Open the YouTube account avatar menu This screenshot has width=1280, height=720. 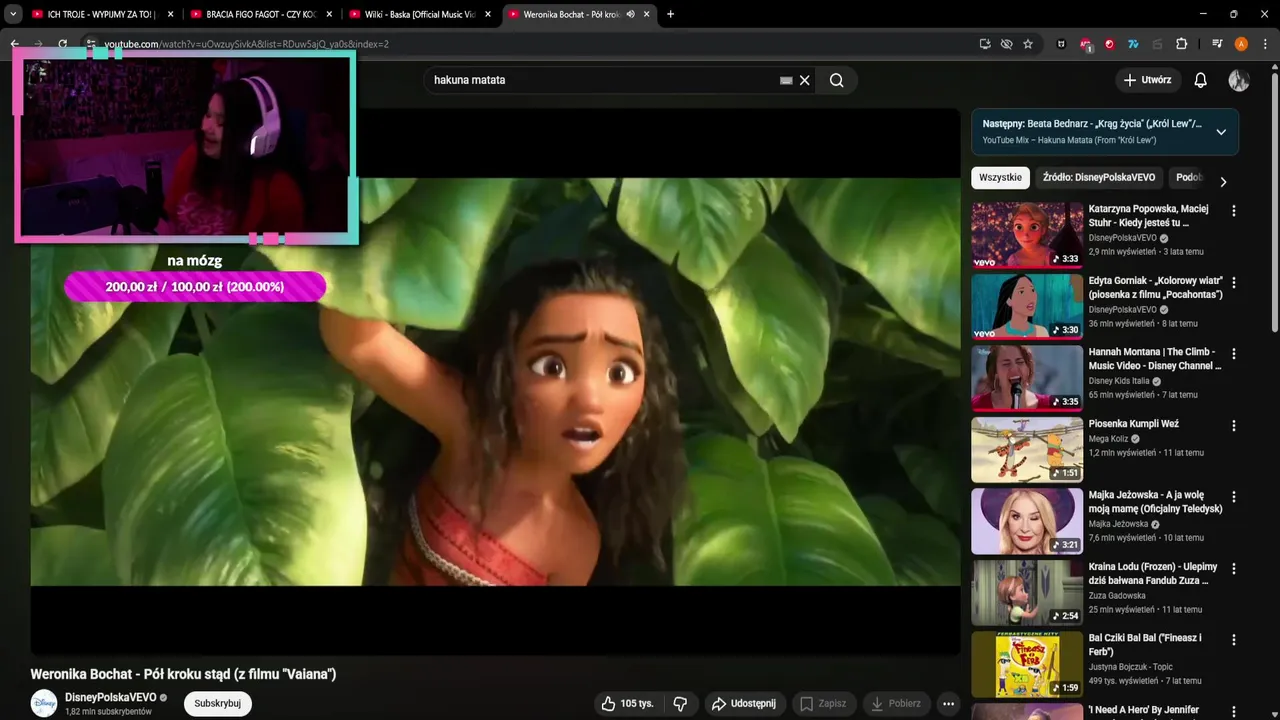pyautogui.click(x=1239, y=80)
